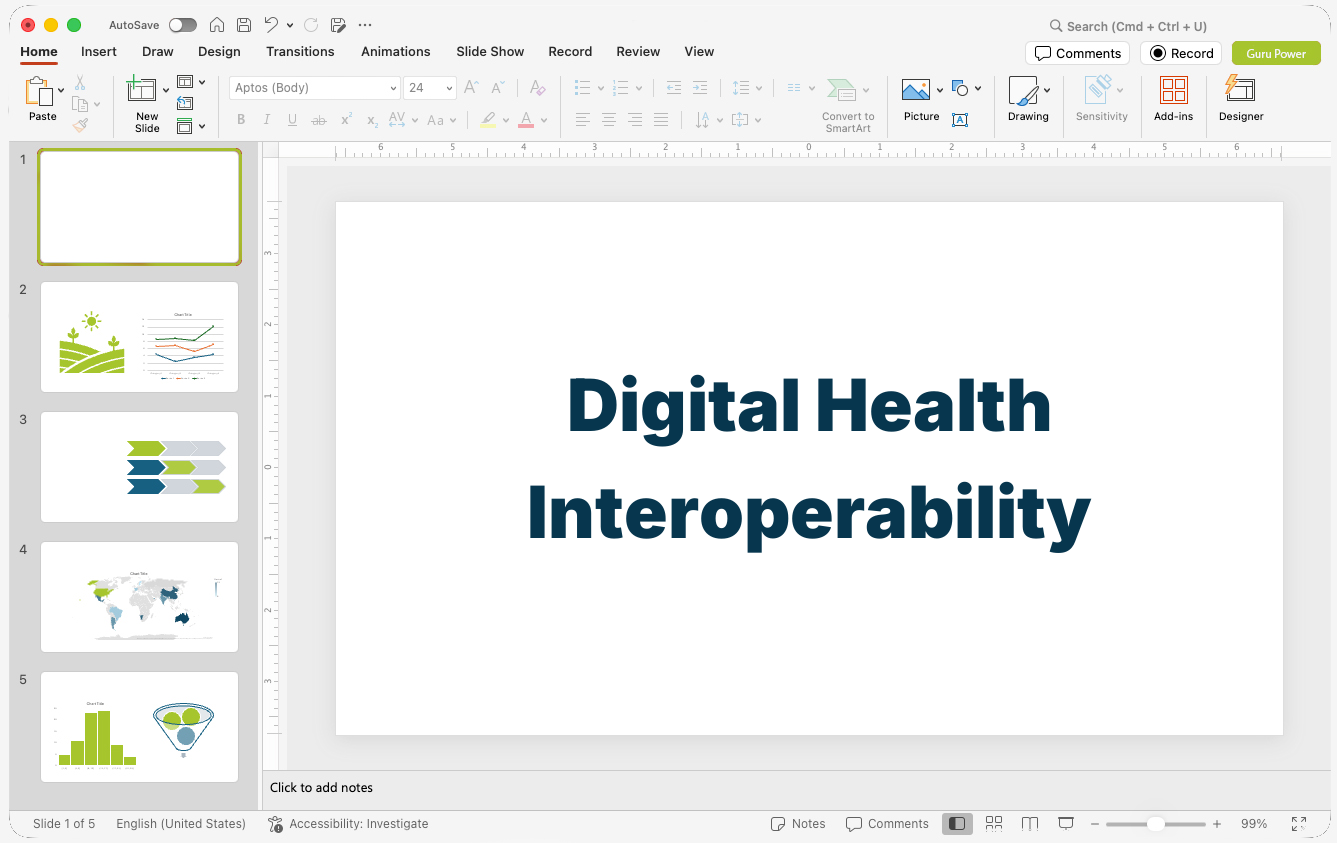Toggle Strikethrough formatting
Screen dimensions: 1337x843
[319, 120]
